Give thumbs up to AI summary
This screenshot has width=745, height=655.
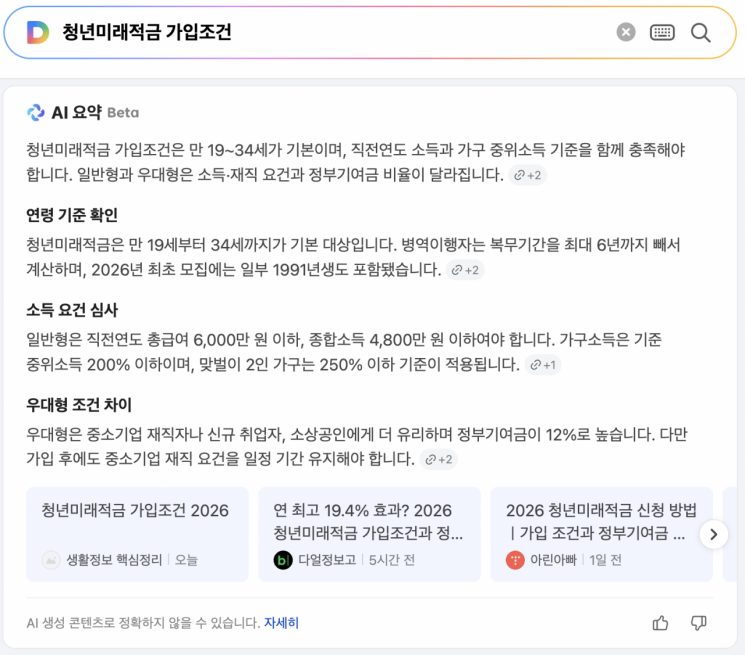[660, 623]
